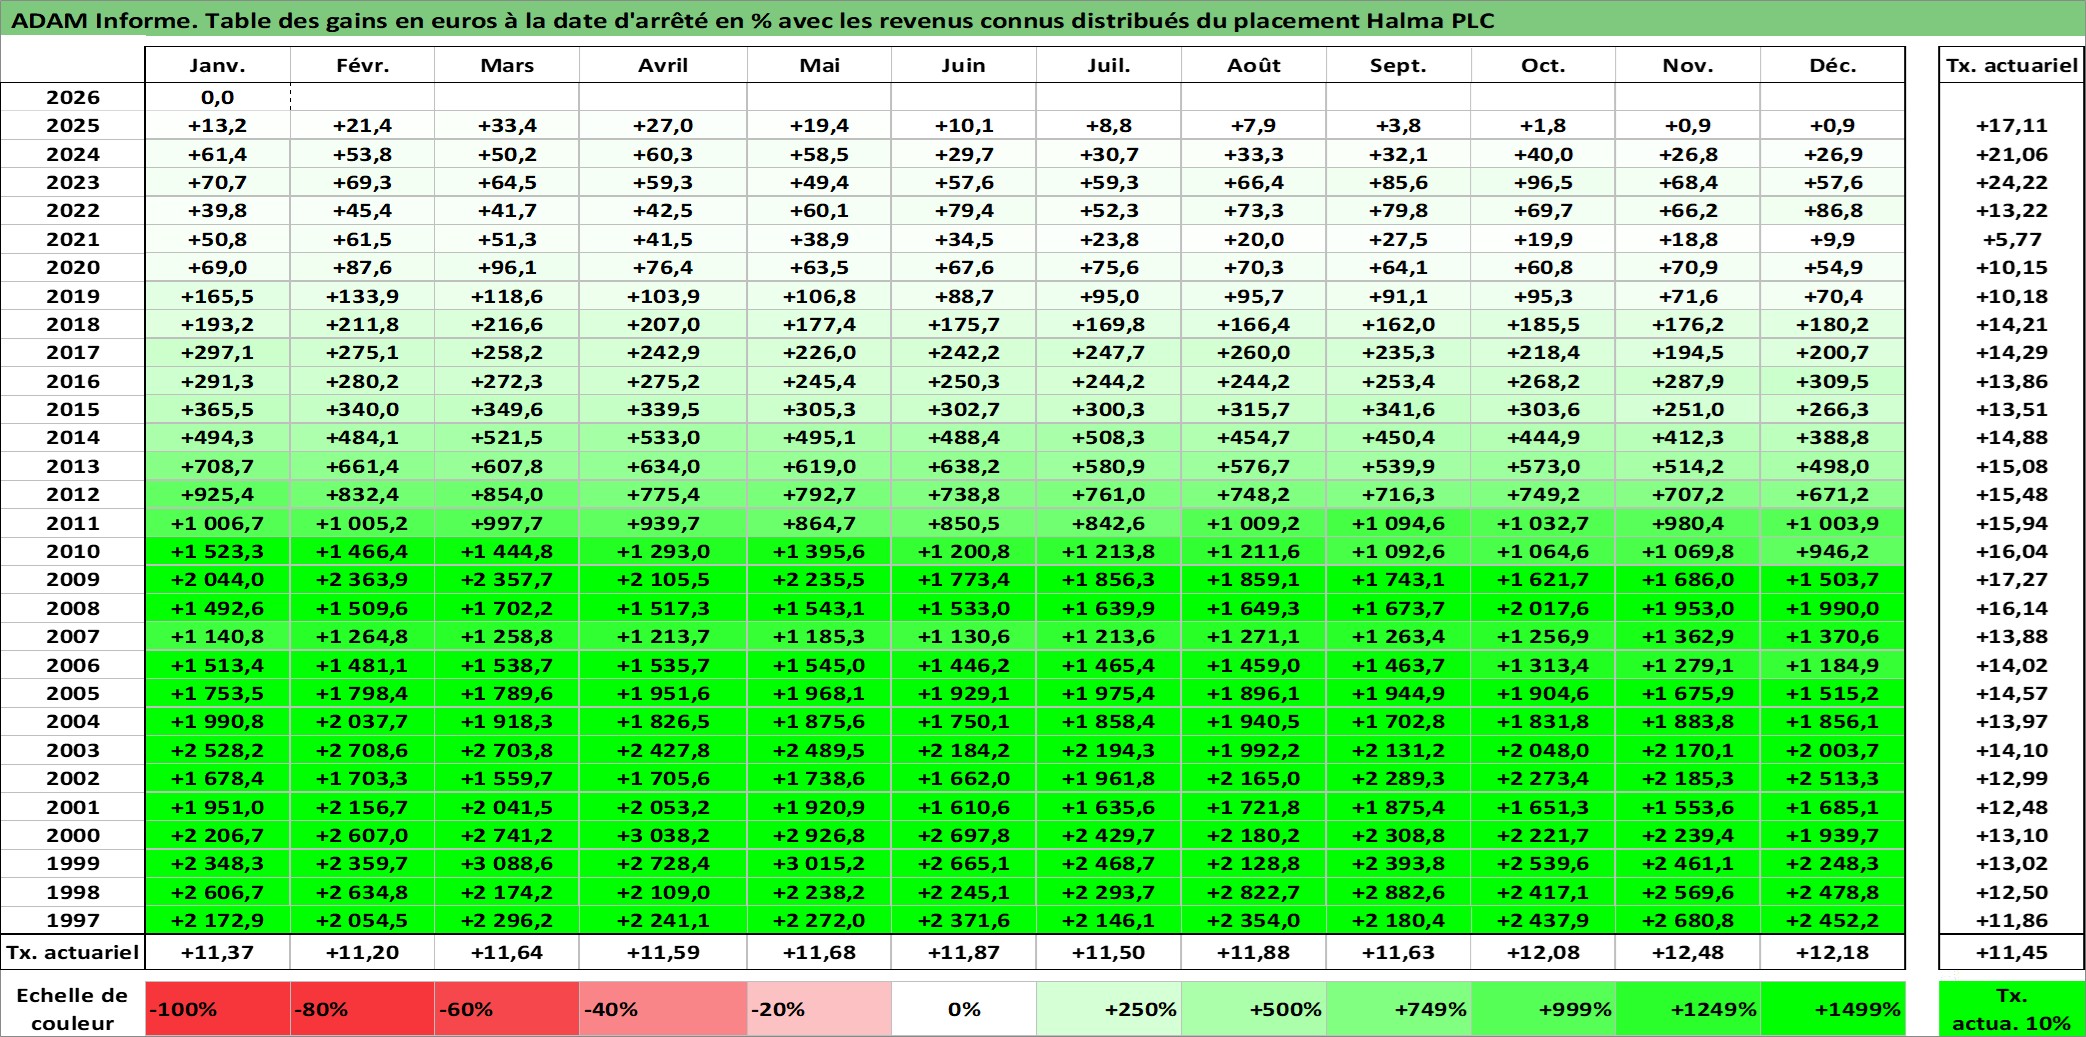Click the +533,0 cell in 2014
2086x1037 pixels.
(663, 437)
